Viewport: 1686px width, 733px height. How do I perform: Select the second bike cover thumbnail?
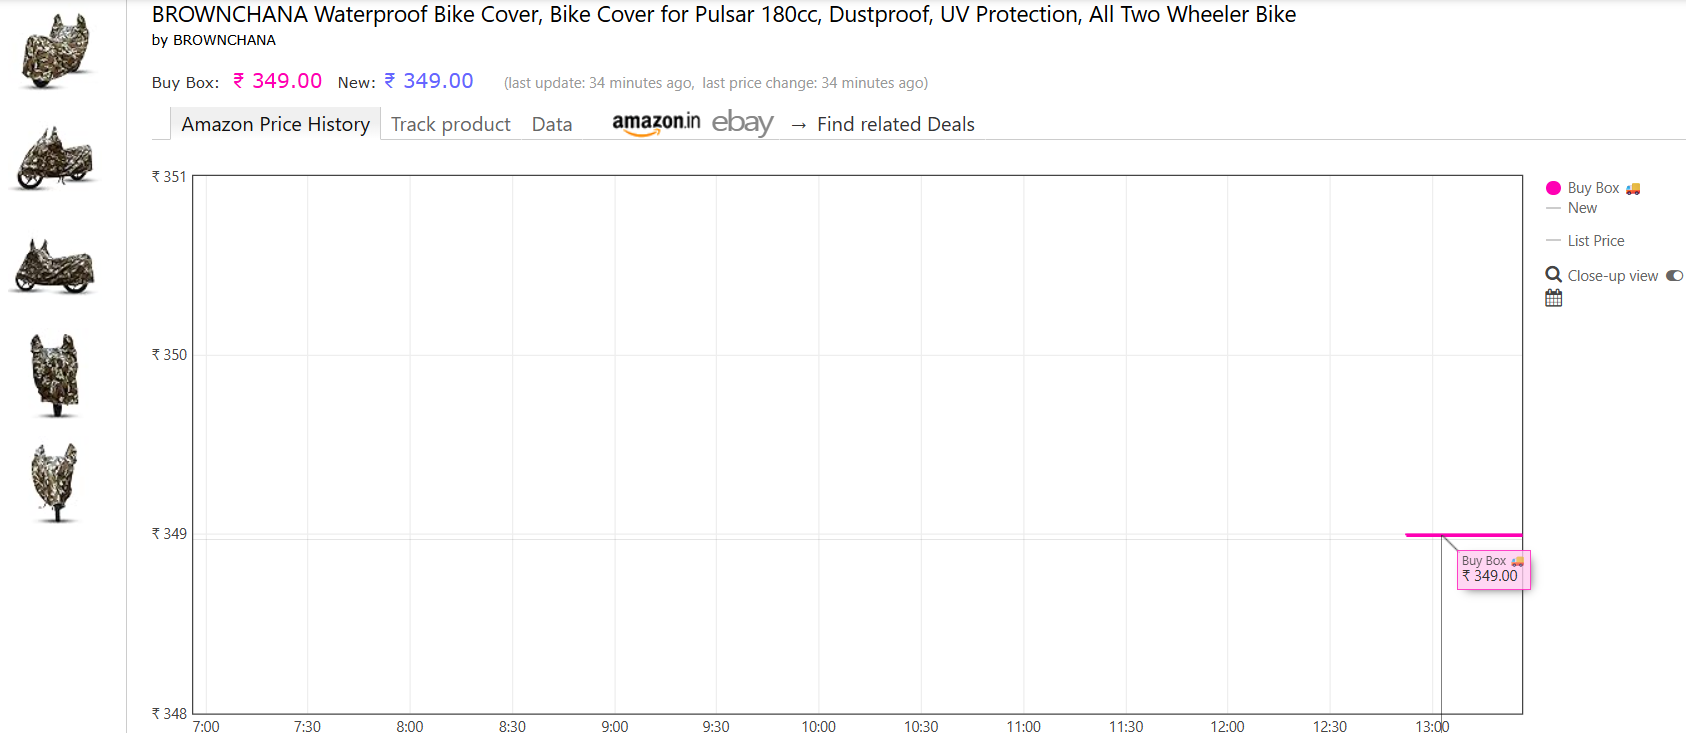click(x=55, y=158)
